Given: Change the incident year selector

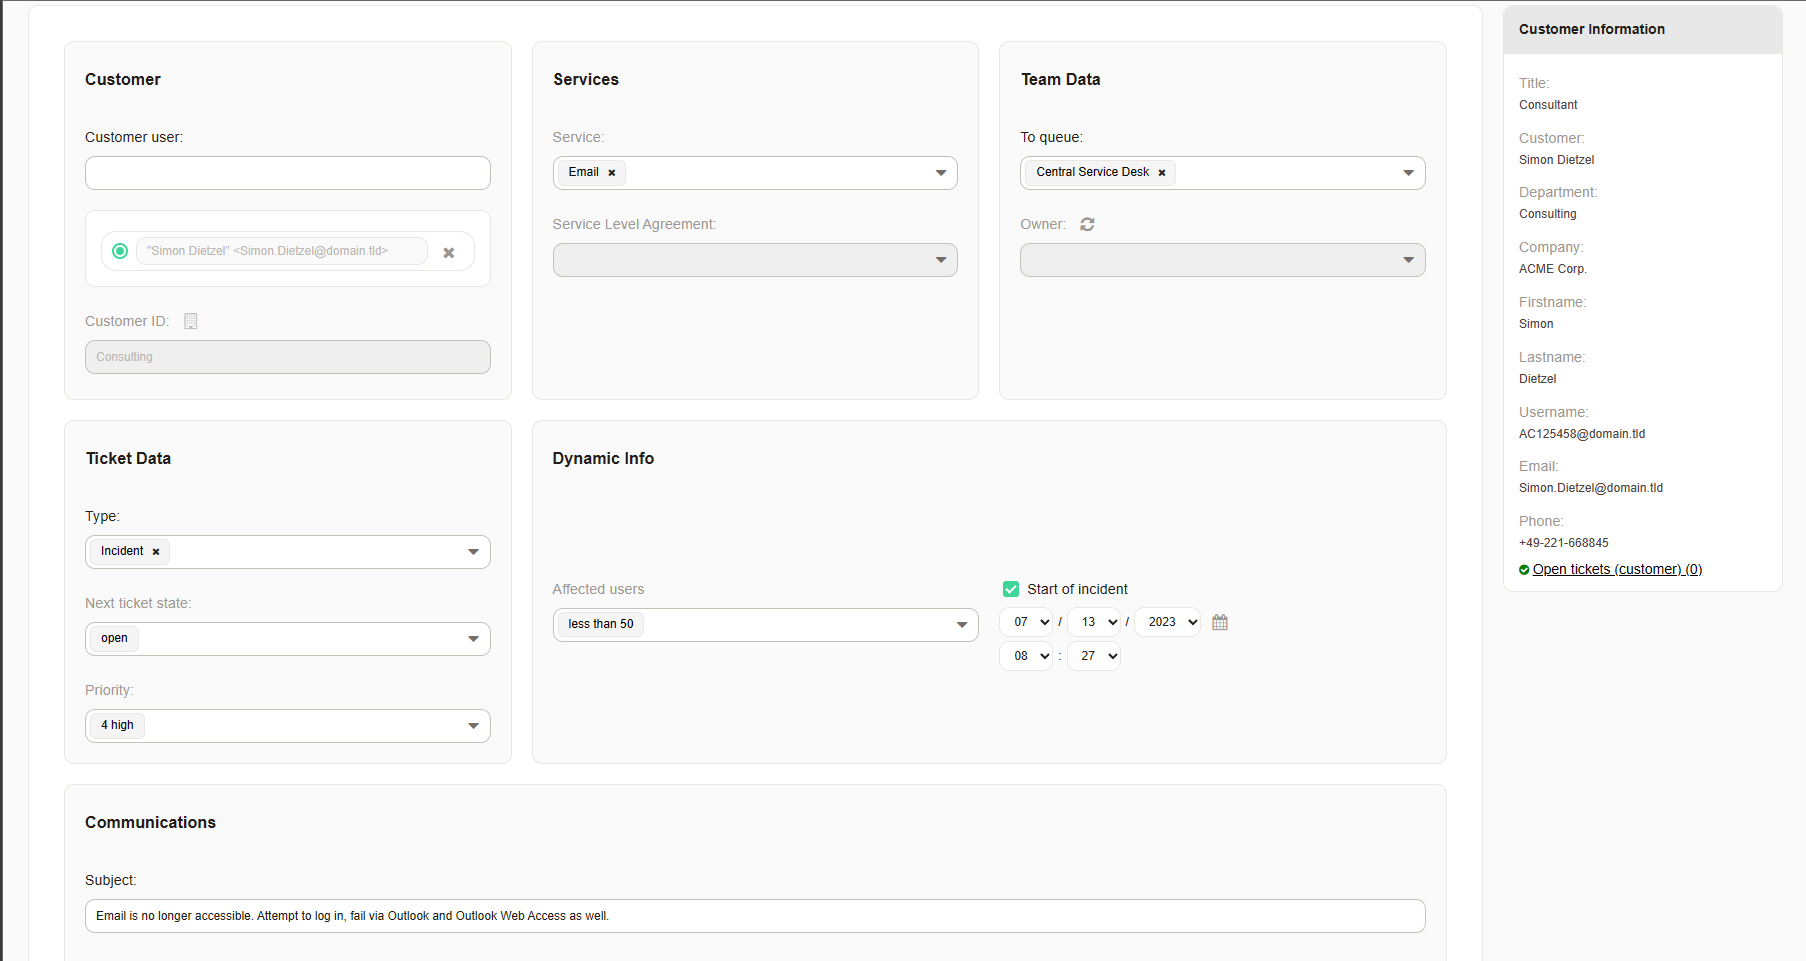Looking at the screenshot, I should 1167,622.
